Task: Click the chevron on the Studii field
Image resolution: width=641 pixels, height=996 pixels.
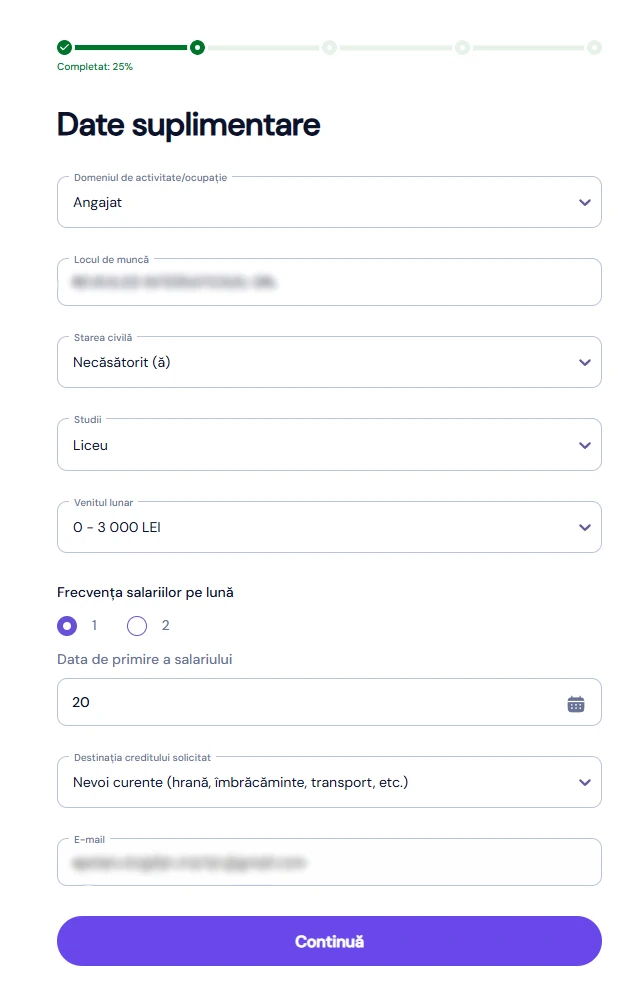Action: click(585, 444)
